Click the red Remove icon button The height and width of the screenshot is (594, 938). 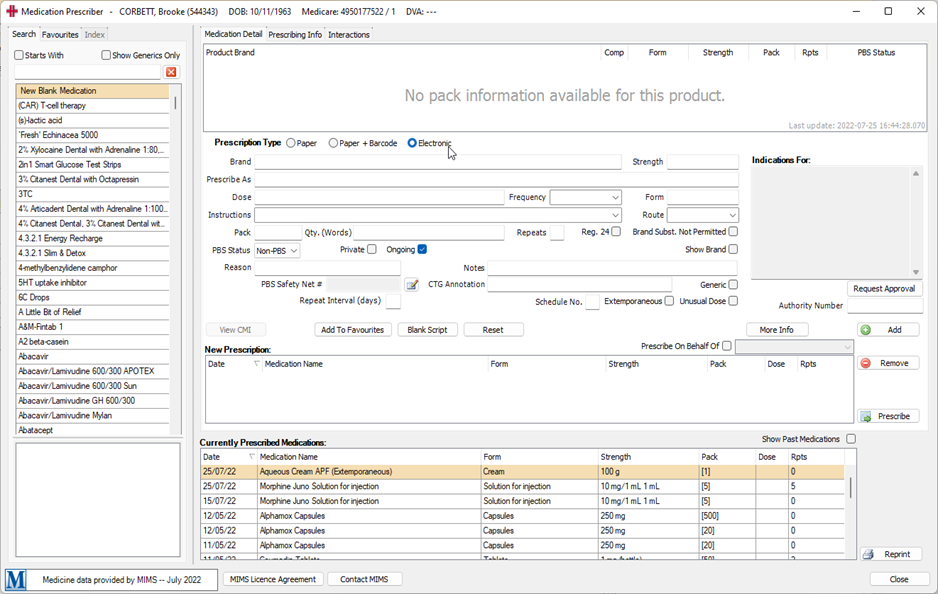tap(866, 363)
